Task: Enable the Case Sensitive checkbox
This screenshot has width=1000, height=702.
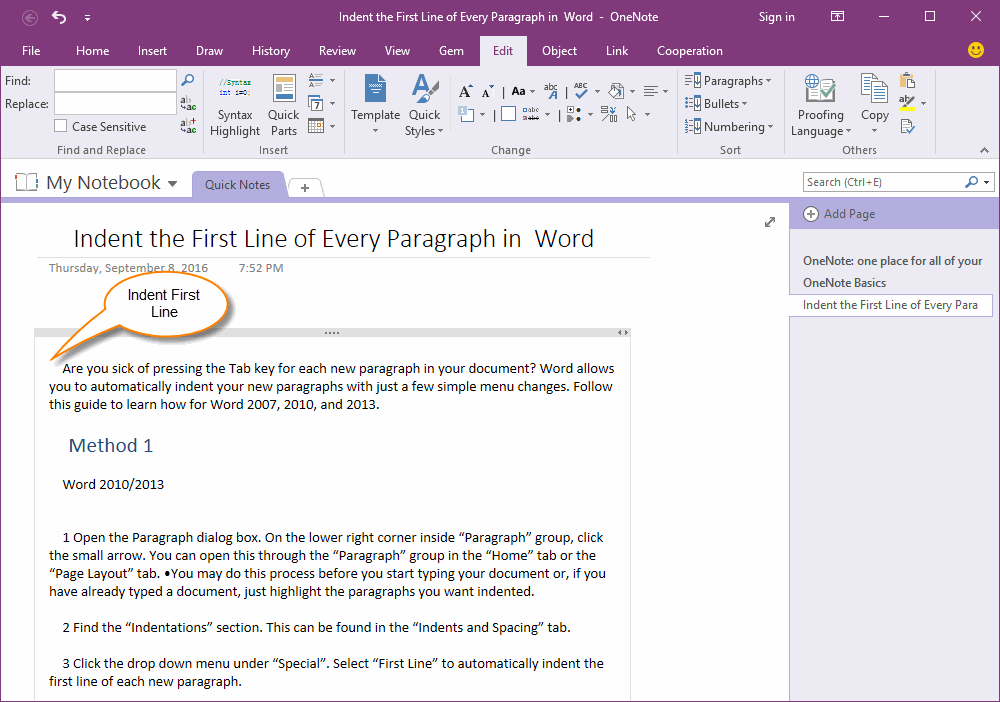Action: (58, 126)
